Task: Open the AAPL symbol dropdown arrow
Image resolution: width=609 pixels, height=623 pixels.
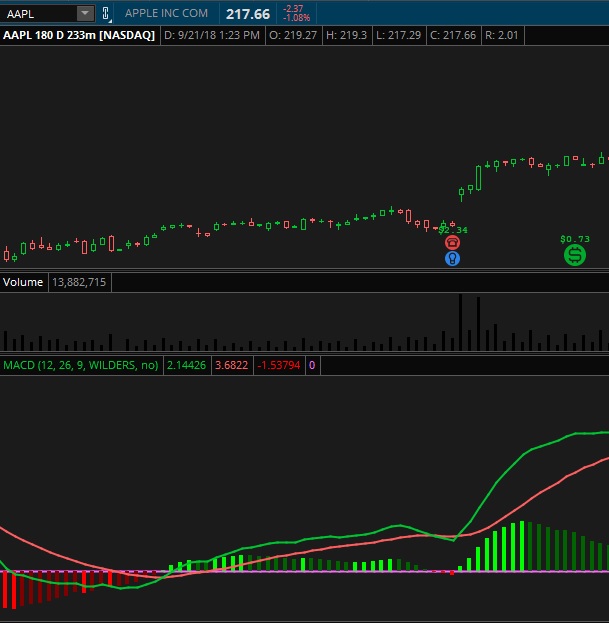Action: 85,14
